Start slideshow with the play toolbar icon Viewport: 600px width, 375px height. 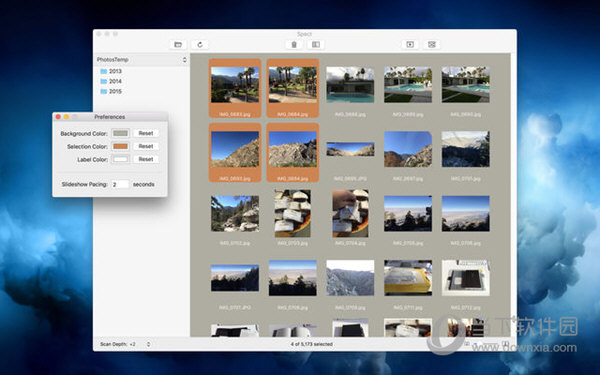(x=410, y=45)
